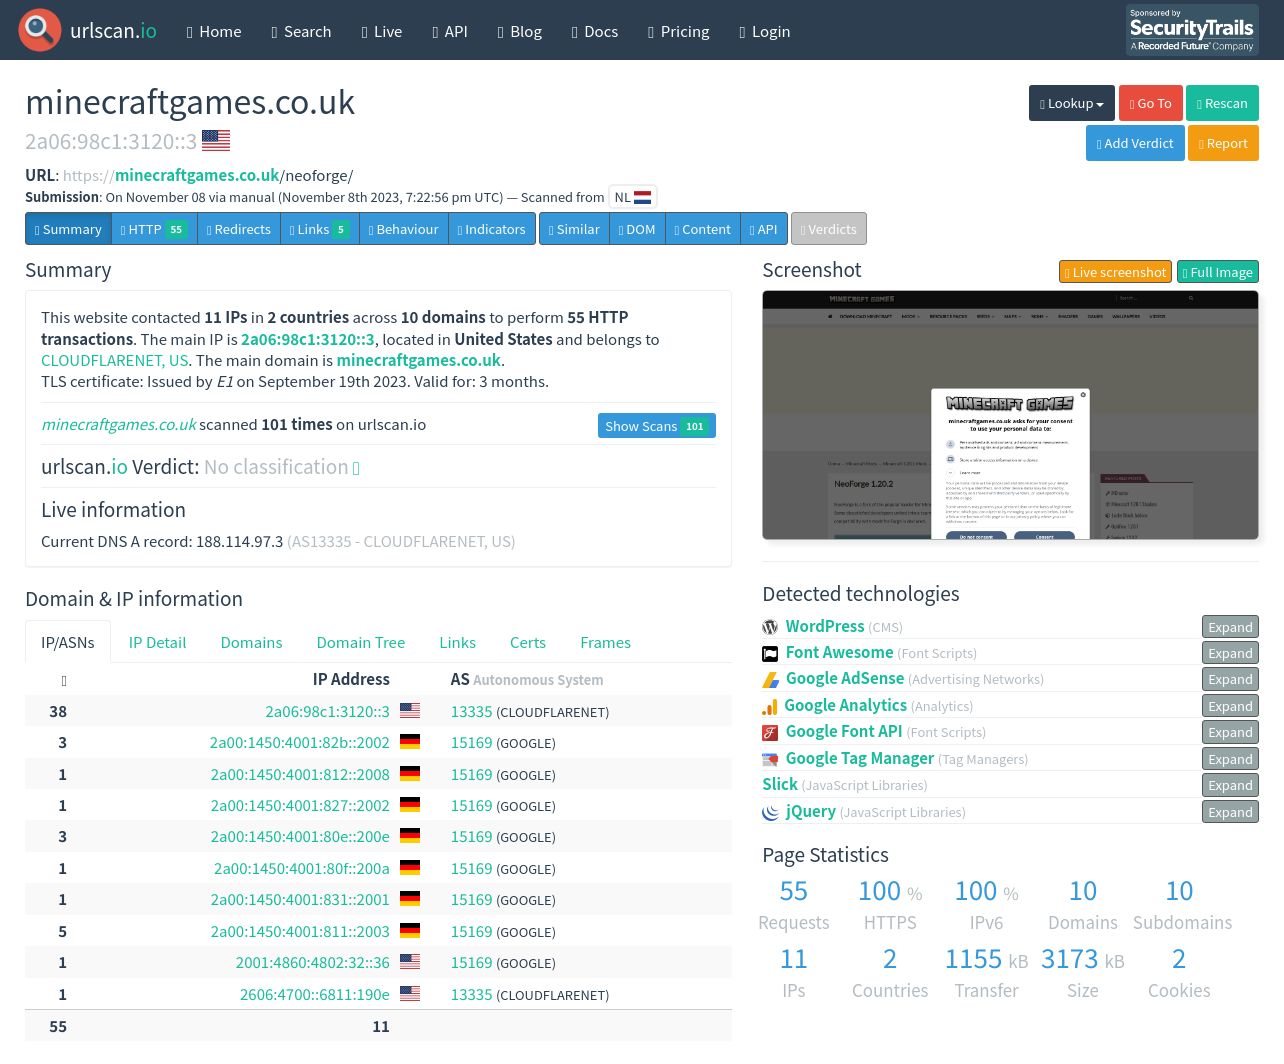Open the Pricing navigation item
This screenshot has height=1064, width=1284.
tap(679, 31)
